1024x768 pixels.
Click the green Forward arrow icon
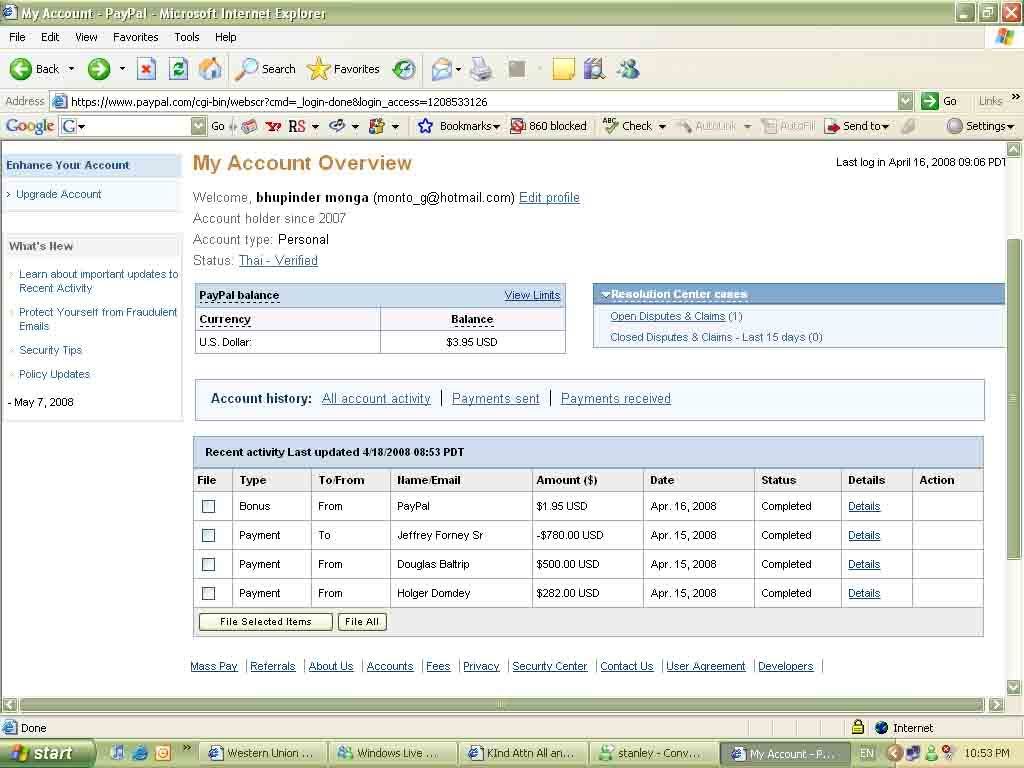pos(99,69)
